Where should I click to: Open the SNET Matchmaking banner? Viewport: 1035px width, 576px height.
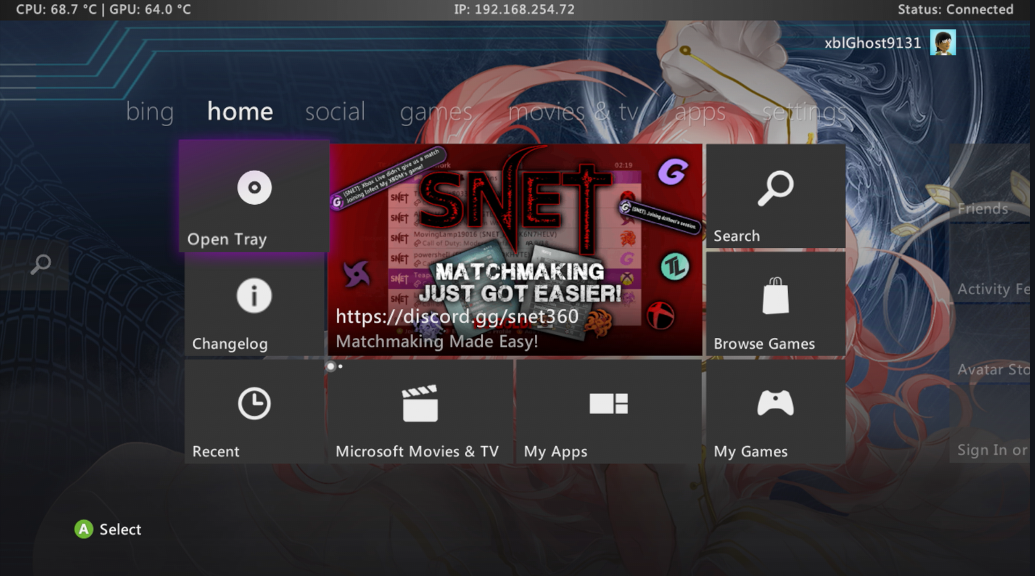[x=515, y=250]
